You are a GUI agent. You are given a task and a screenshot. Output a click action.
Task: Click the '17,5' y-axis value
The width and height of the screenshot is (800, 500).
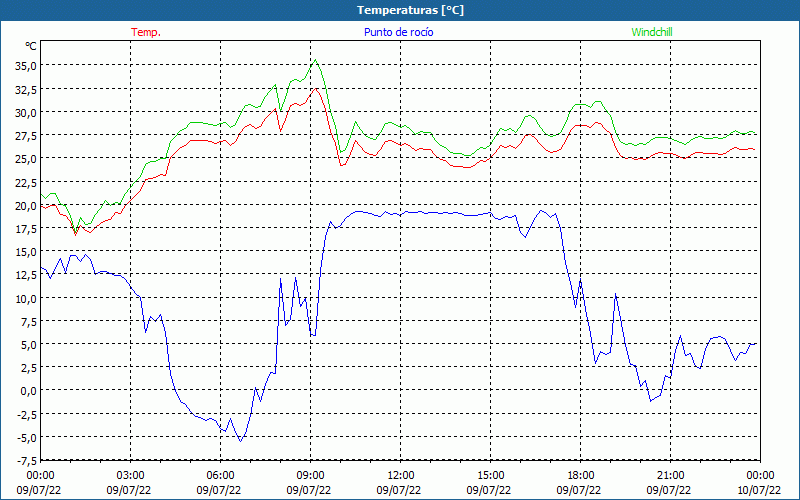(x=26, y=229)
